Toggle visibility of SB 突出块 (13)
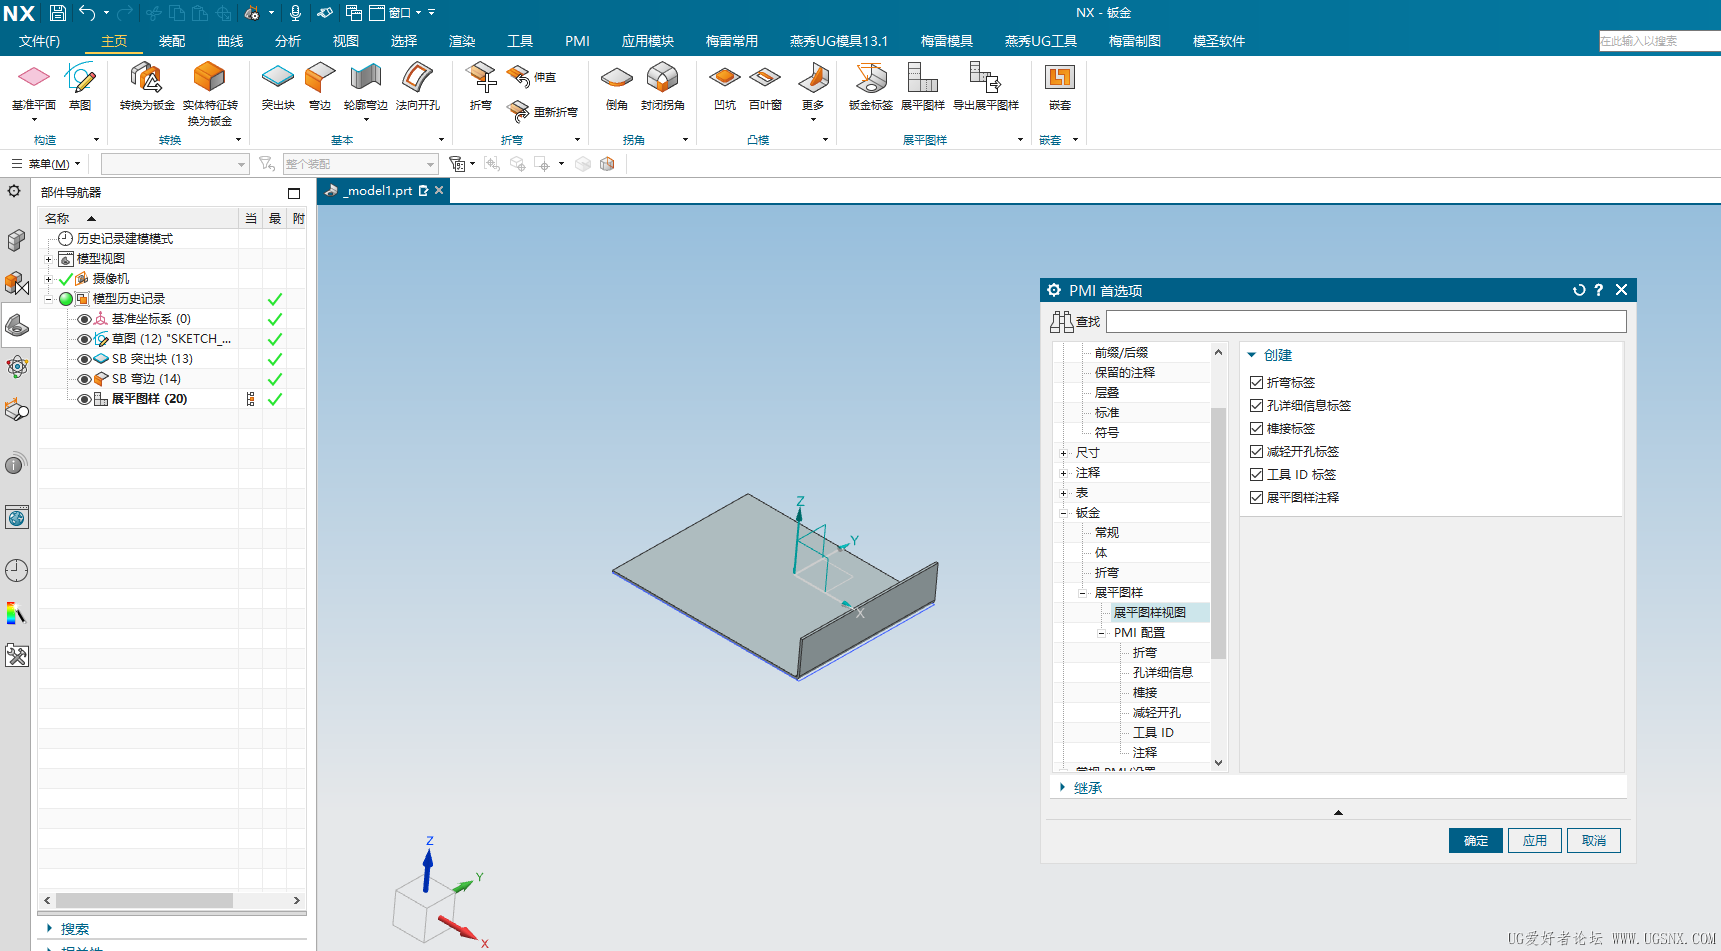The width and height of the screenshot is (1721, 951). 84,359
